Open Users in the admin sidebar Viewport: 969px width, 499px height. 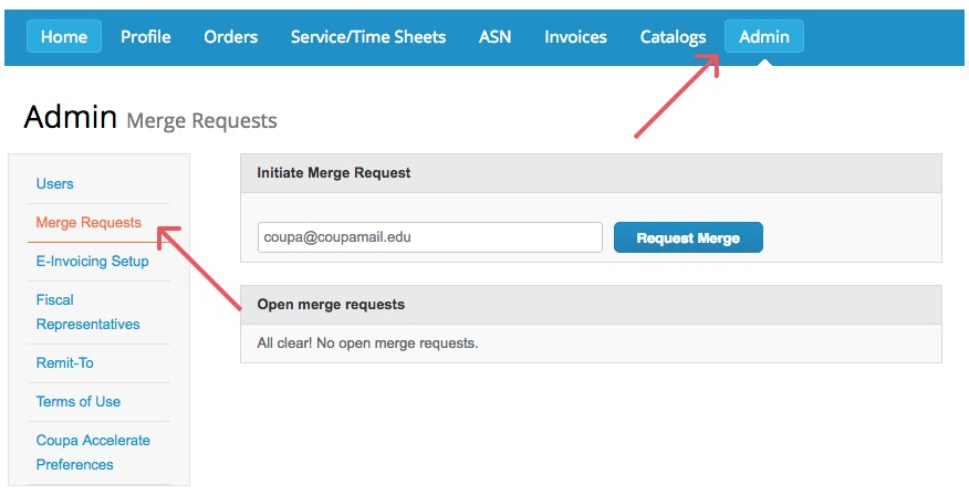coord(55,184)
